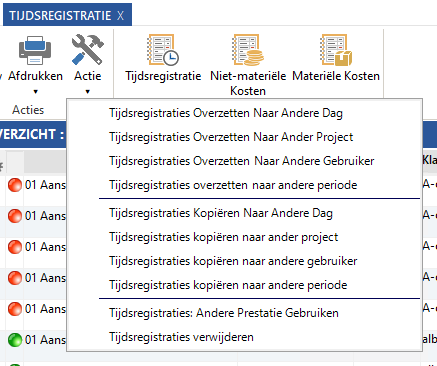The image size is (437, 366).
Task: Click the Afdrukken printer icon
Action: (x=35, y=50)
